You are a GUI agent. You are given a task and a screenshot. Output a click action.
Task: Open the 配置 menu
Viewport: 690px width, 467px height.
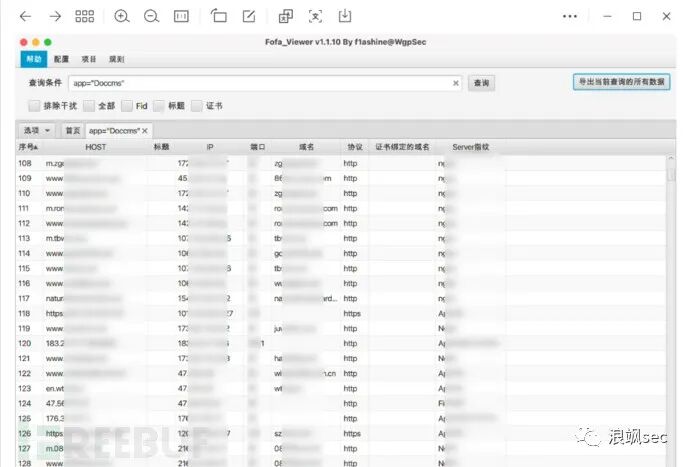pos(62,59)
